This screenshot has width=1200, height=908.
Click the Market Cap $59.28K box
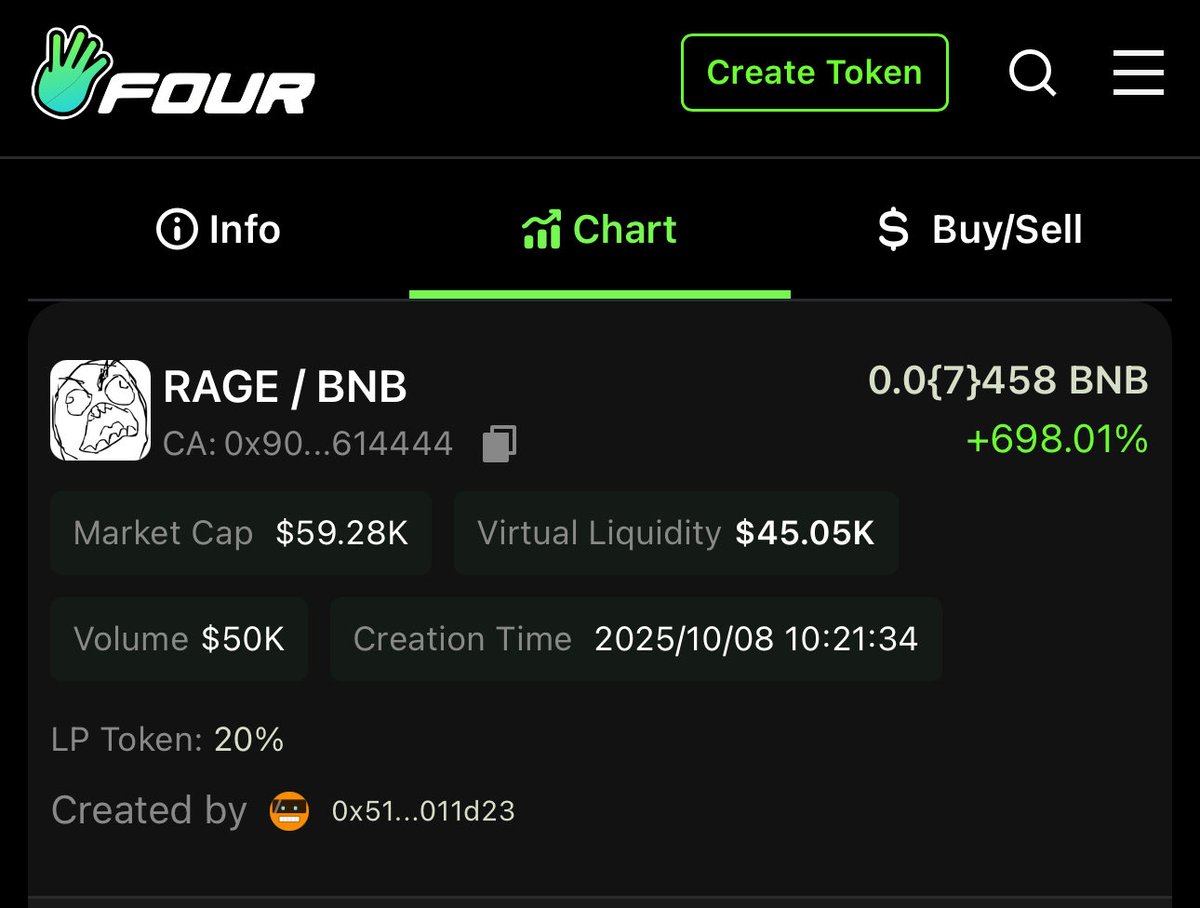click(x=241, y=533)
